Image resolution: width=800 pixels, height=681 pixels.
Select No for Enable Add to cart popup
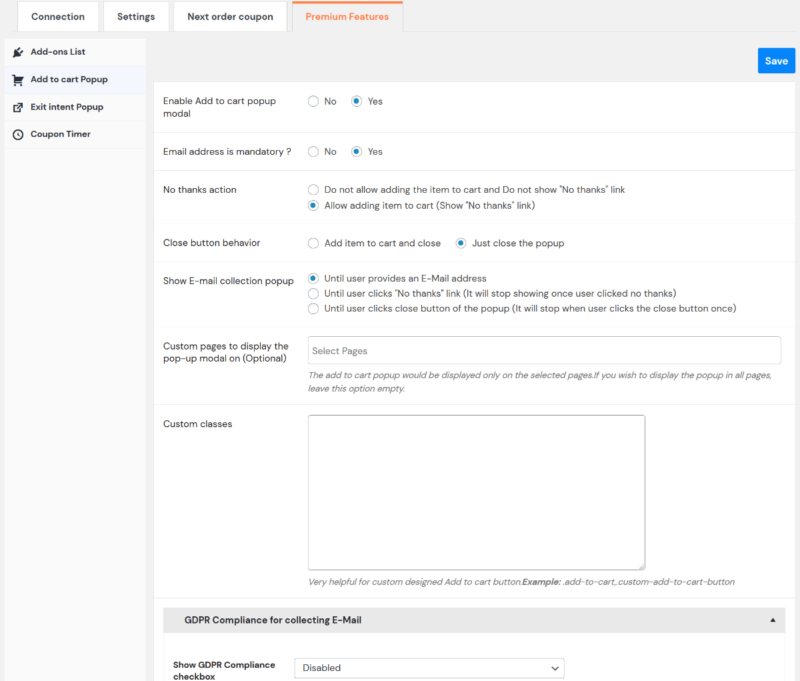313,102
